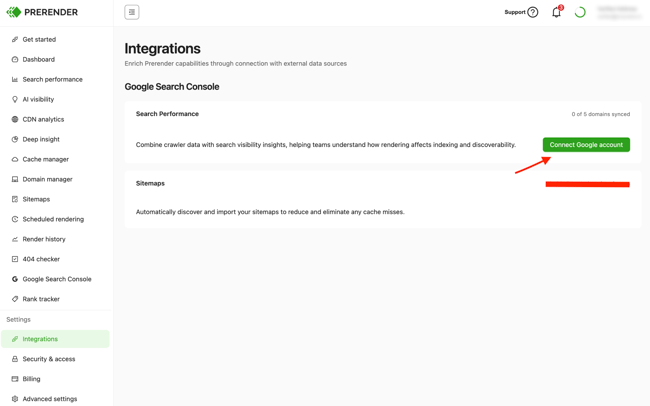The image size is (650, 406).
Task: Open Get started page
Action: tap(39, 39)
